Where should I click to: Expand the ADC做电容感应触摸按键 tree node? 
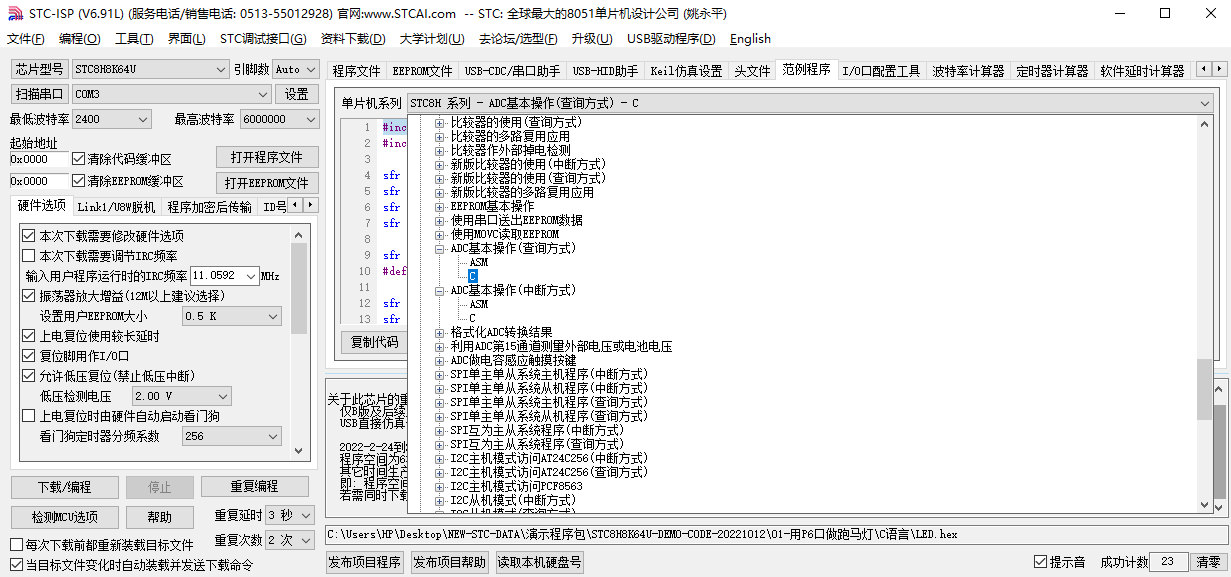[440, 360]
